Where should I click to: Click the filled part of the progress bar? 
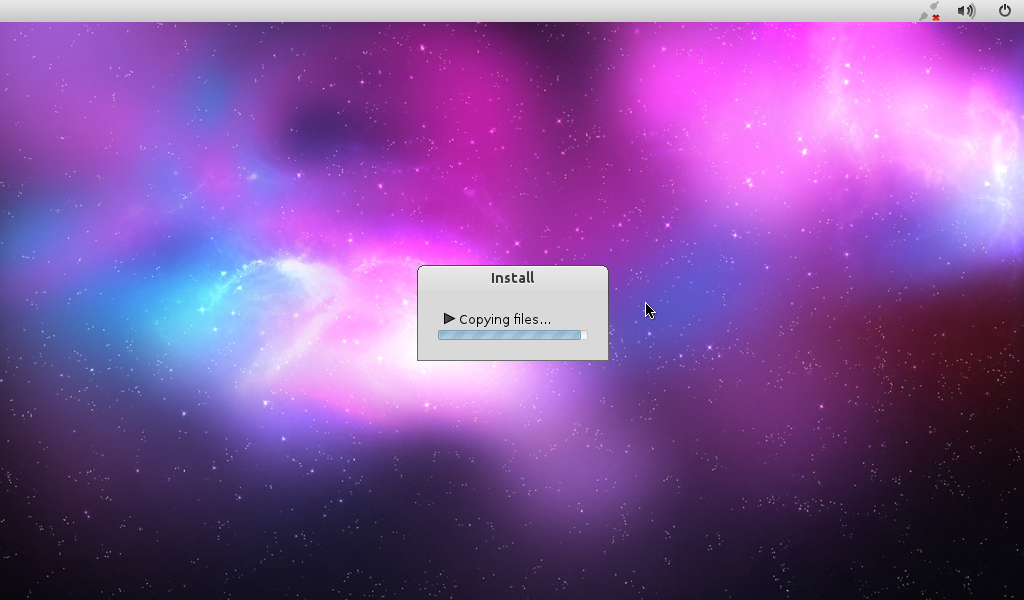508,335
